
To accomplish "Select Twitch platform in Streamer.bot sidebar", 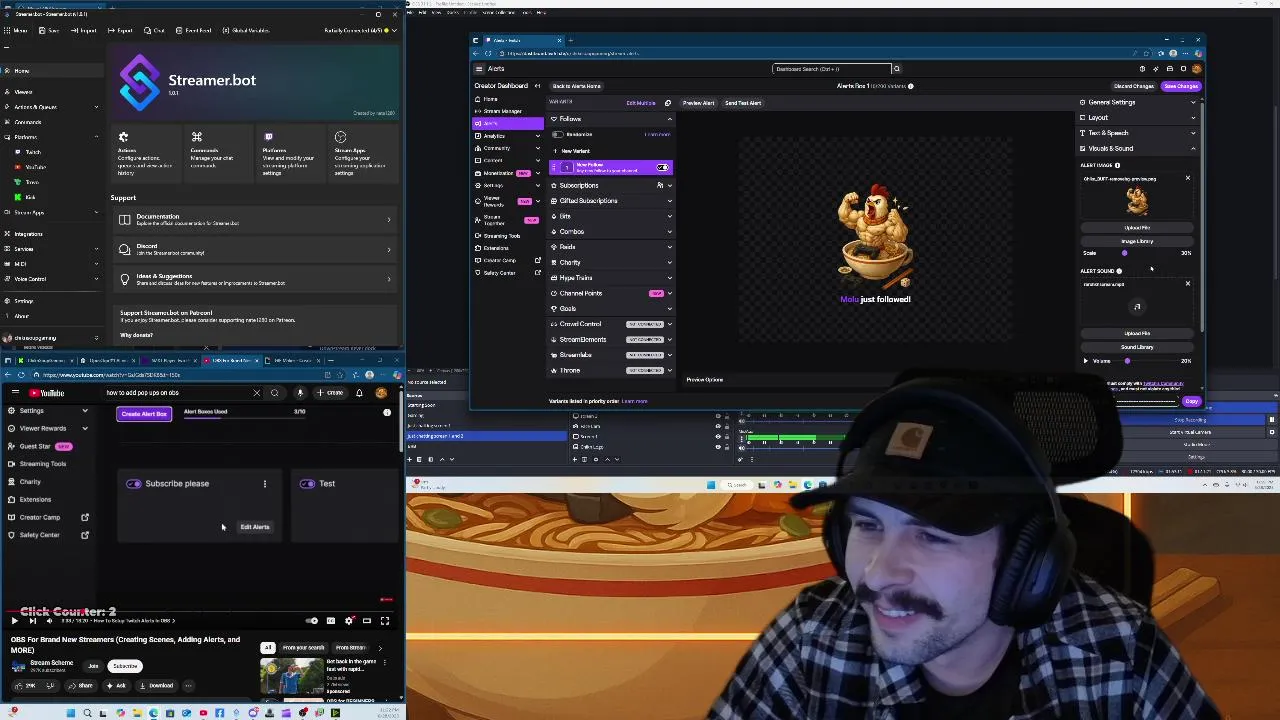I will [33, 152].
